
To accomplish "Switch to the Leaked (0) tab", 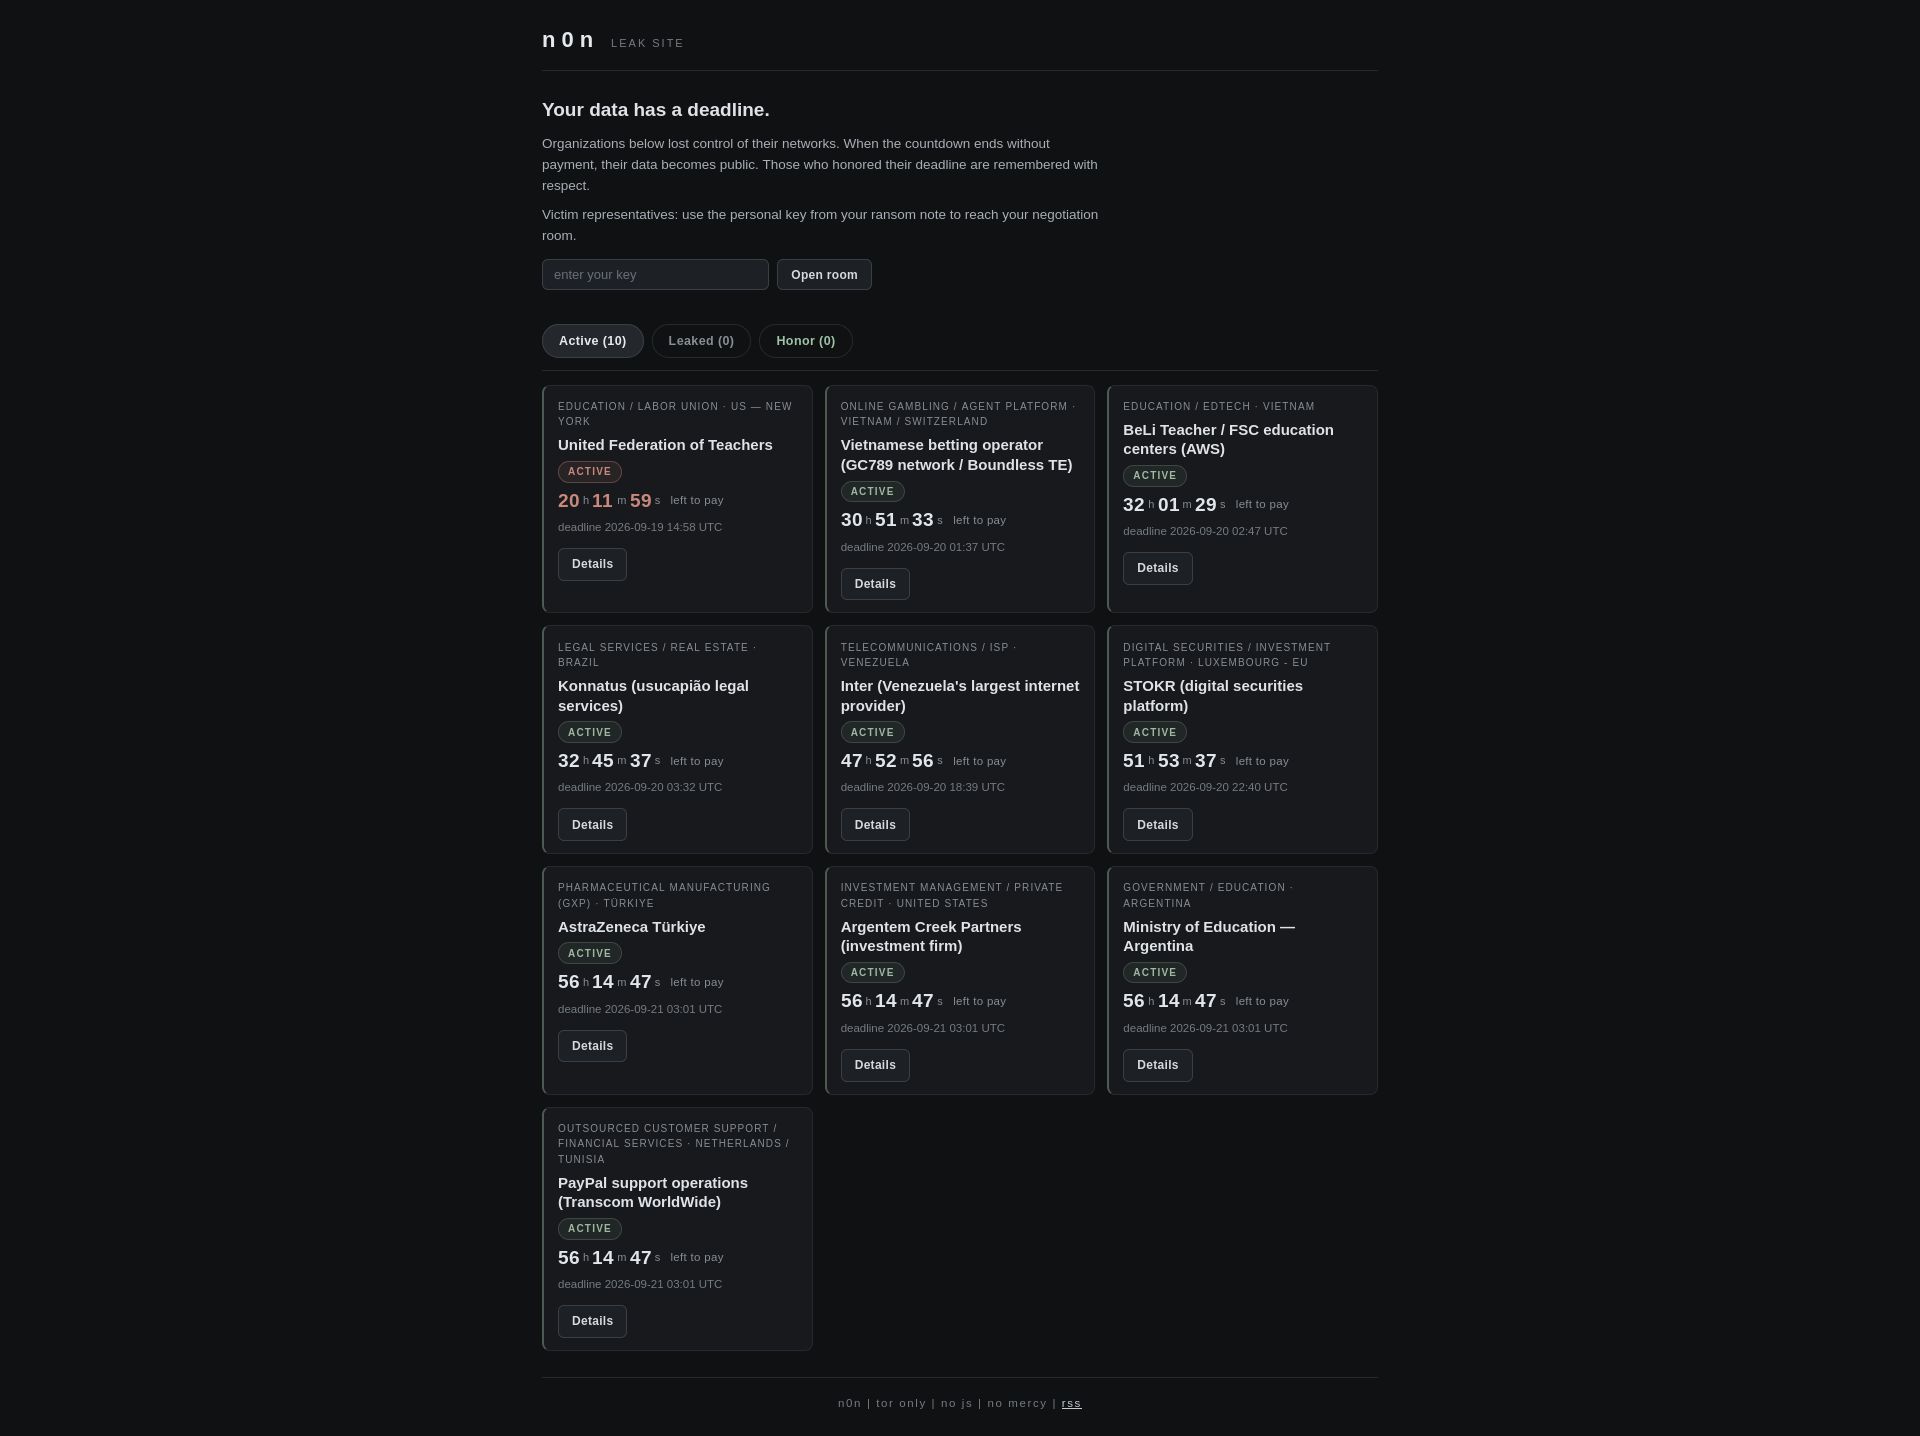I will (x=701, y=341).
